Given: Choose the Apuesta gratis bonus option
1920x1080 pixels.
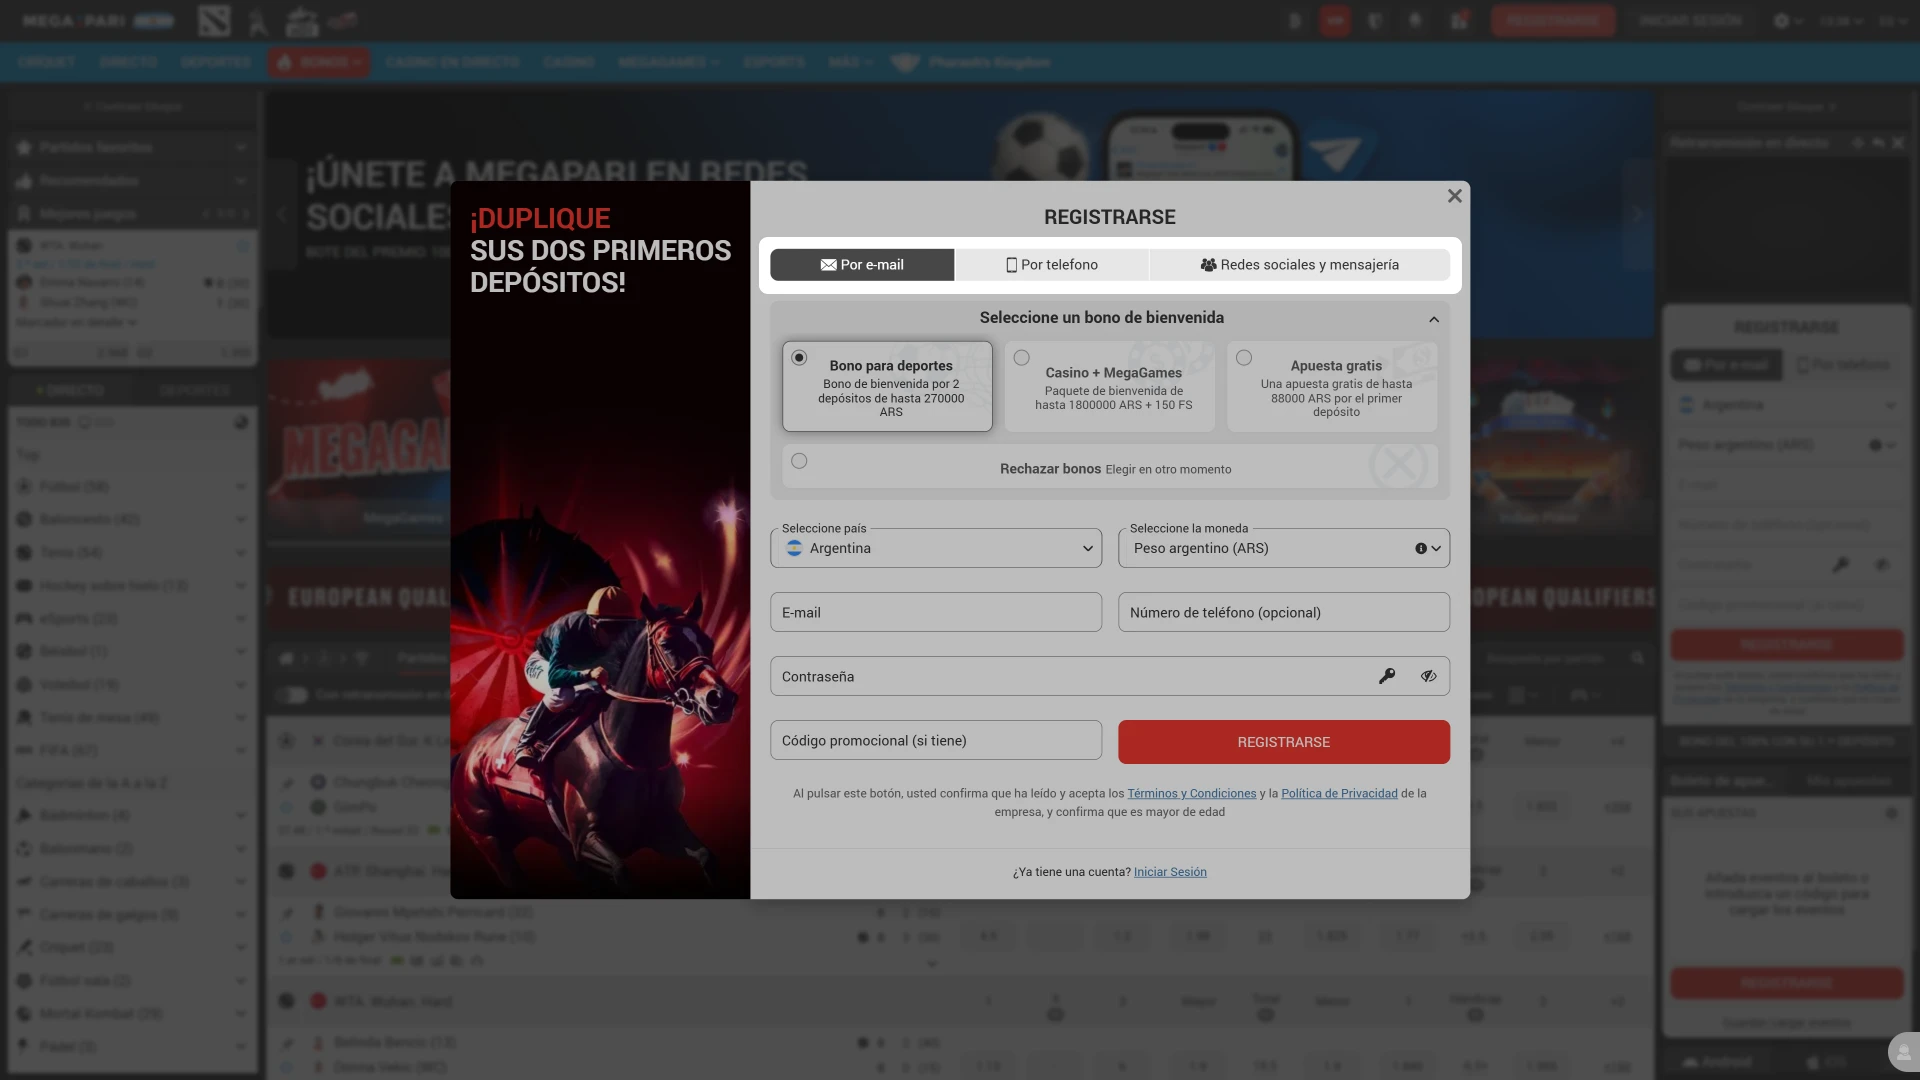Looking at the screenshot, I should [x=1244, y=357].
